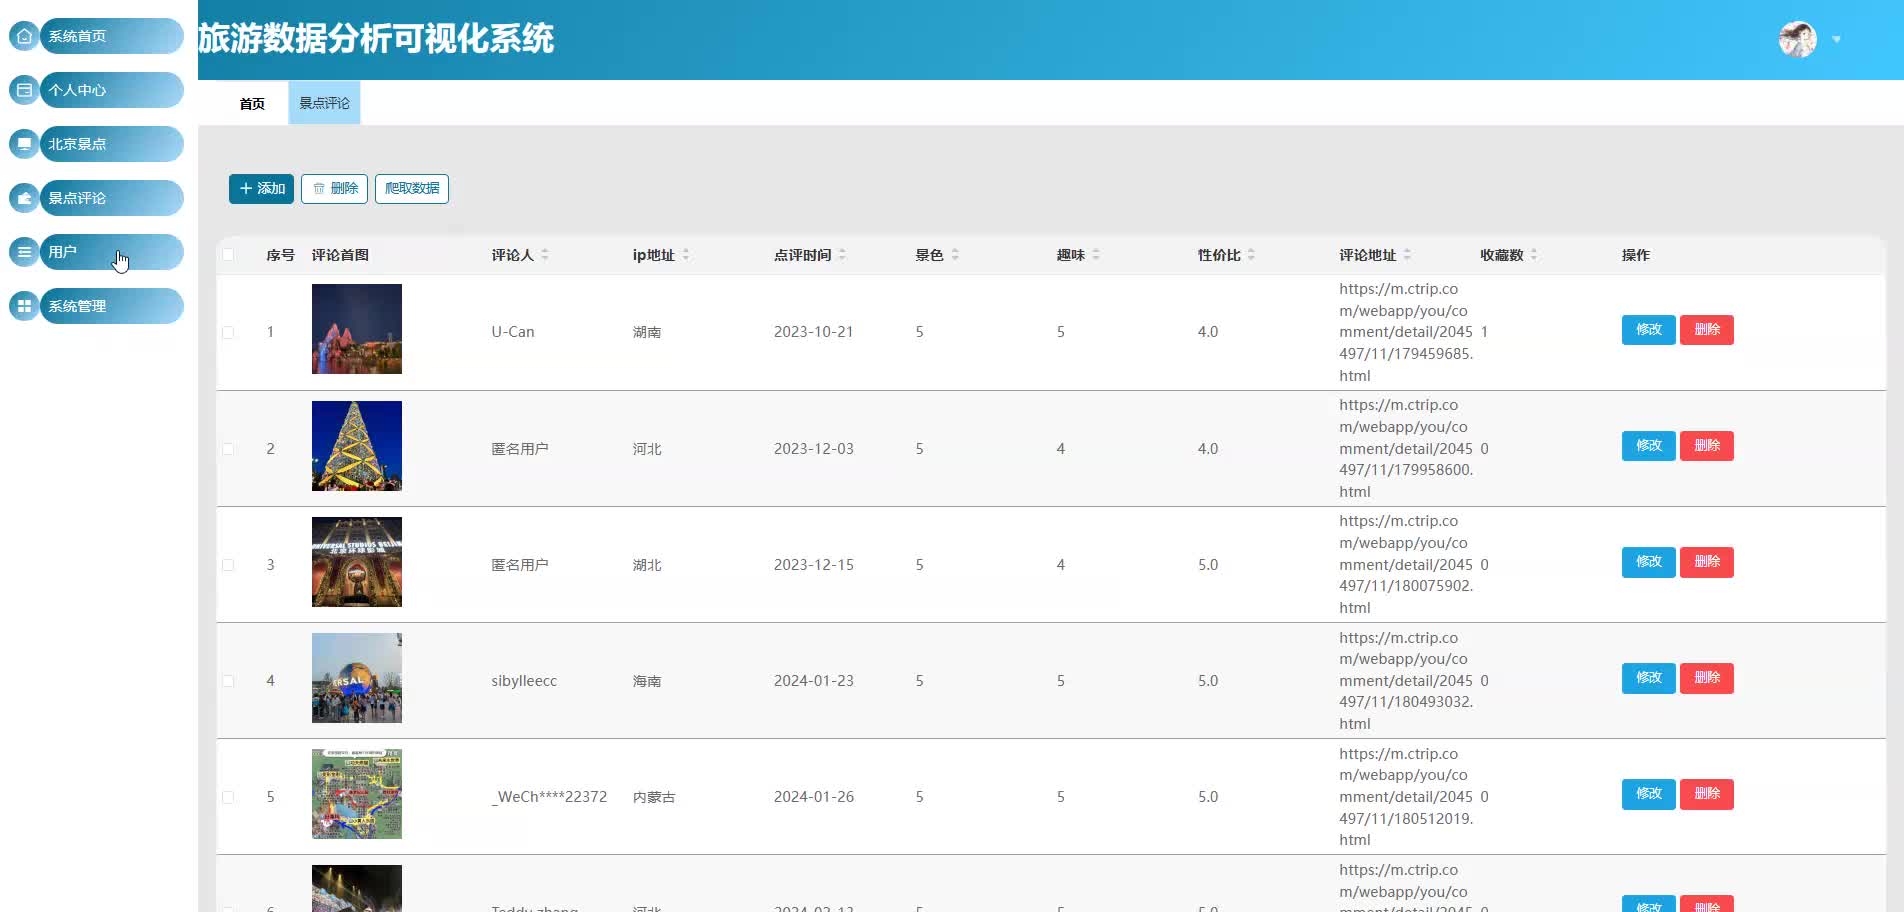Click 修改 for U-Can row

[1648, 330]
